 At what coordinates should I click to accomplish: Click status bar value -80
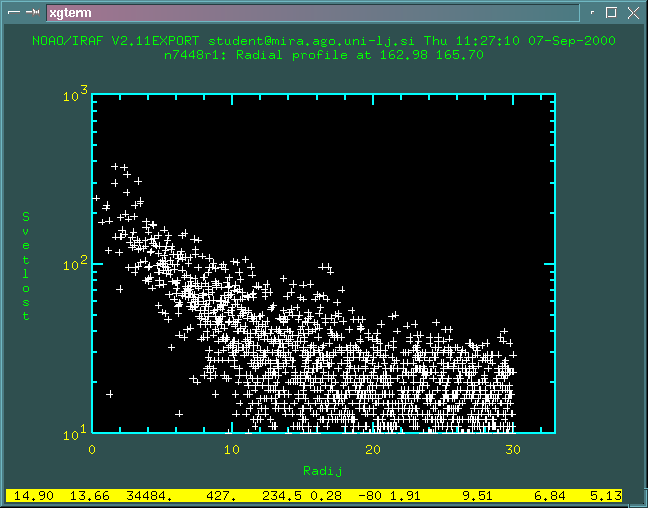pyautogui.click(x=369, y=495)
